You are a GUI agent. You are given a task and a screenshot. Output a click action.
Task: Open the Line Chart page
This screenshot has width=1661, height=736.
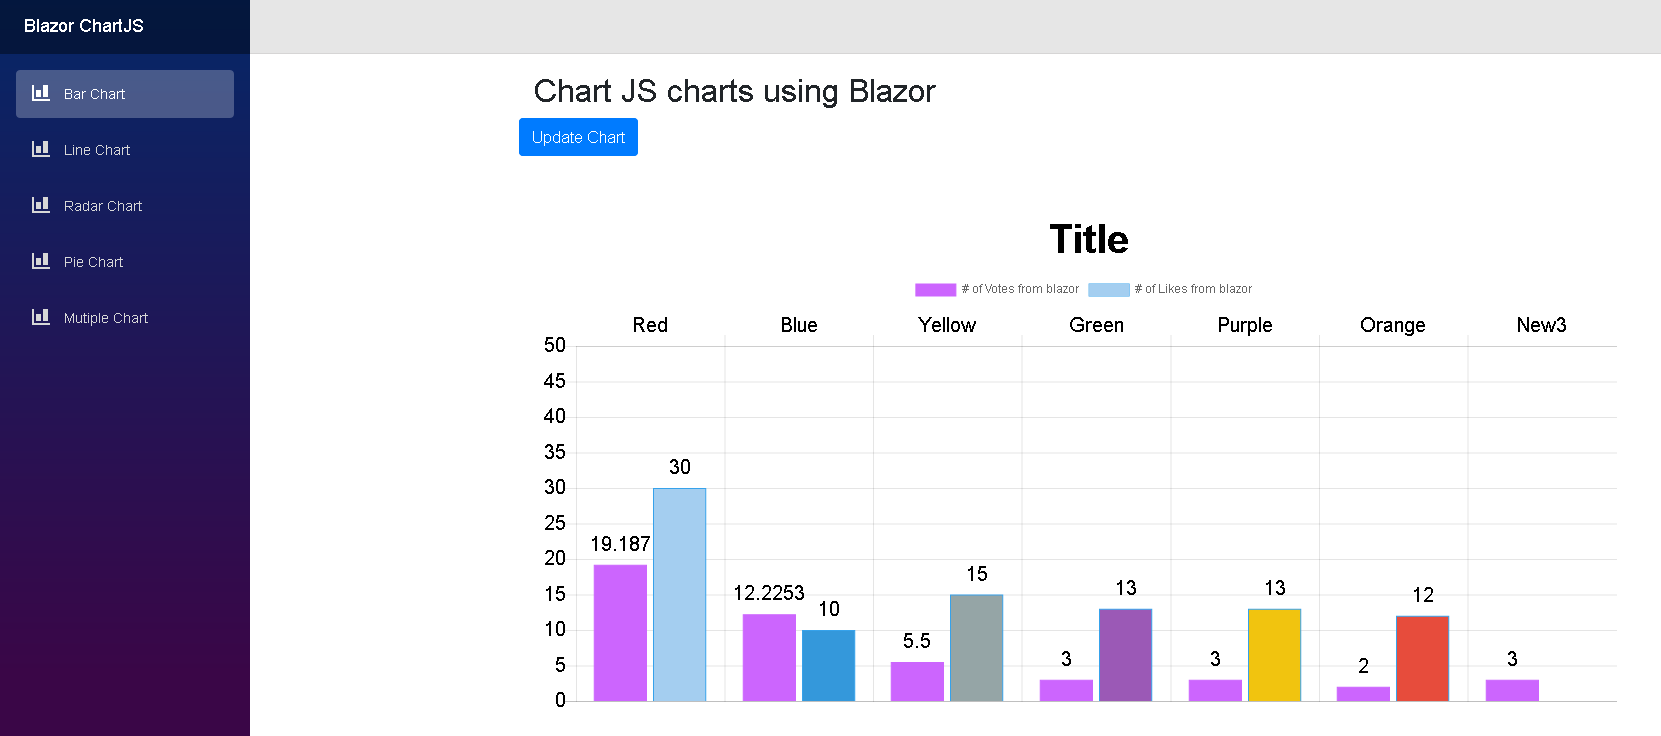coord(97,150)
